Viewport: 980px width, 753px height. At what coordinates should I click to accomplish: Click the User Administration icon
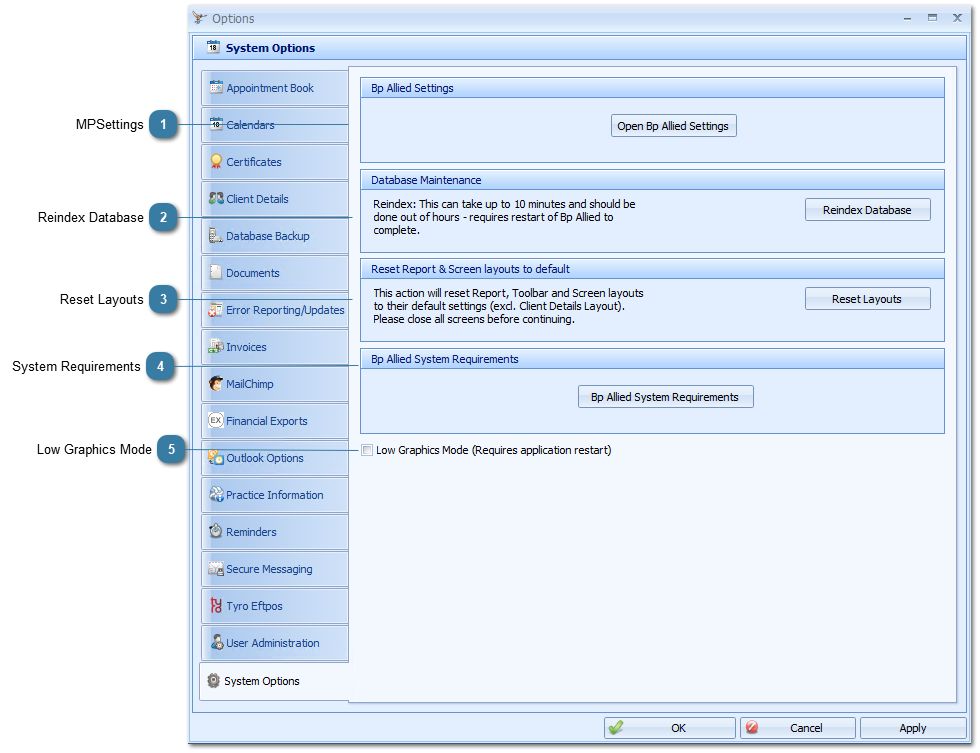click(216, 642)
